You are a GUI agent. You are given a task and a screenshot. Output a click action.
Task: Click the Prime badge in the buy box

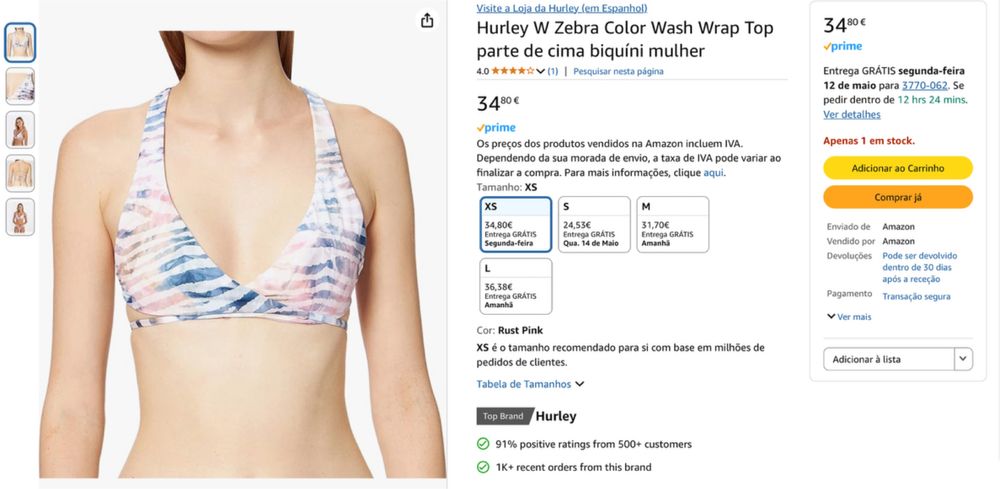(x=842, y=47)
